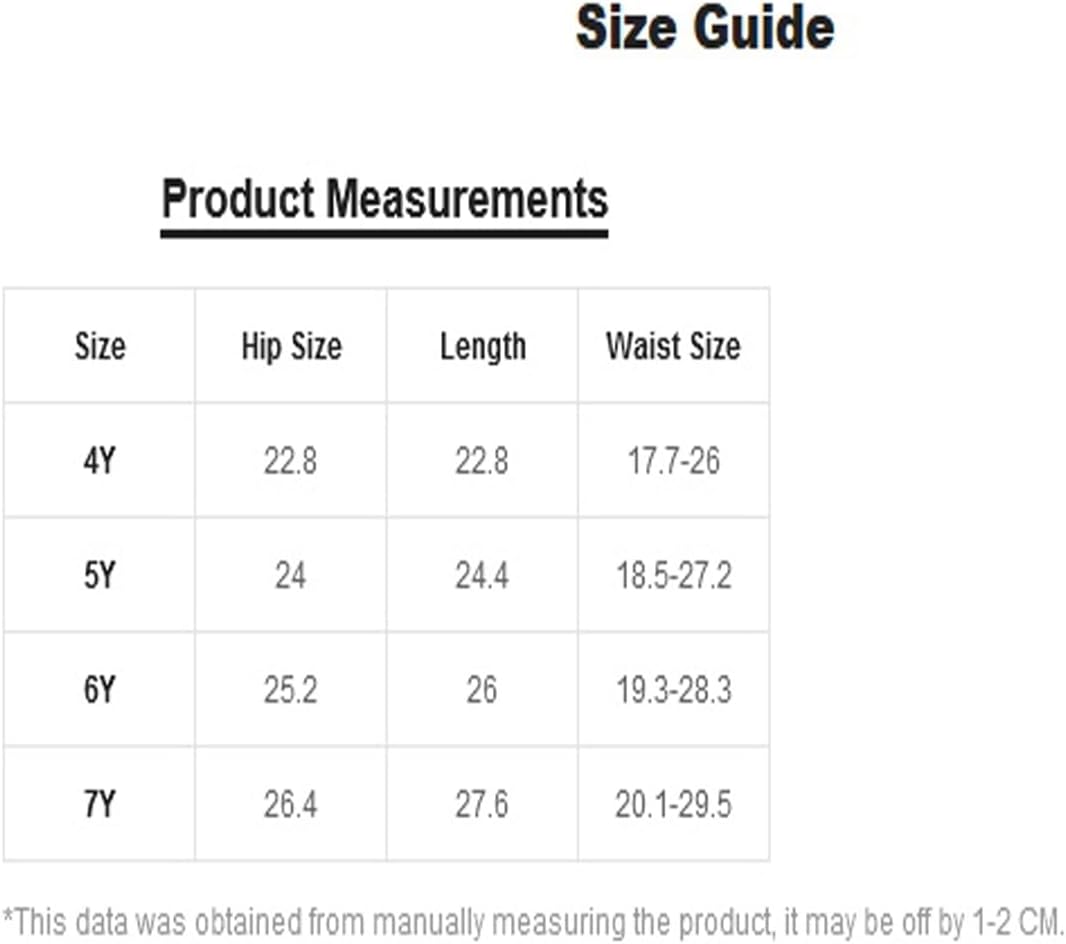Click the 4Y waist value 17.7-26

point(674,461)
